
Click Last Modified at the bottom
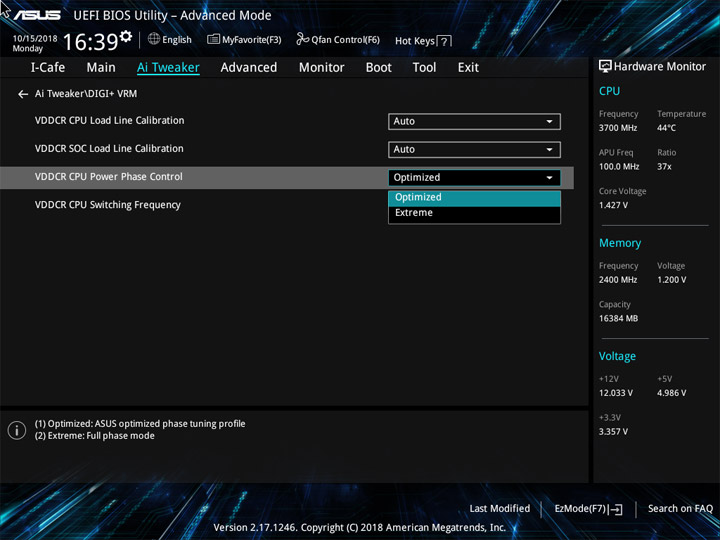[x=500, y=509]
